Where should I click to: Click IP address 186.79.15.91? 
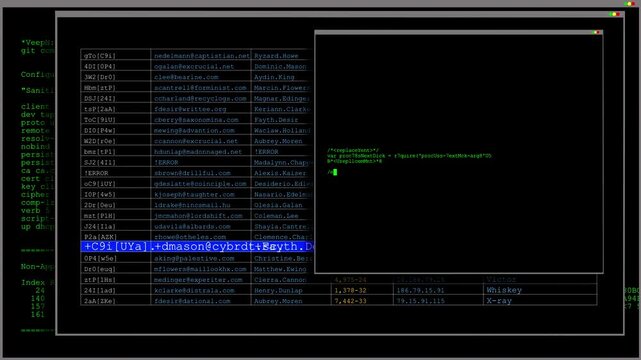[420, 291]
